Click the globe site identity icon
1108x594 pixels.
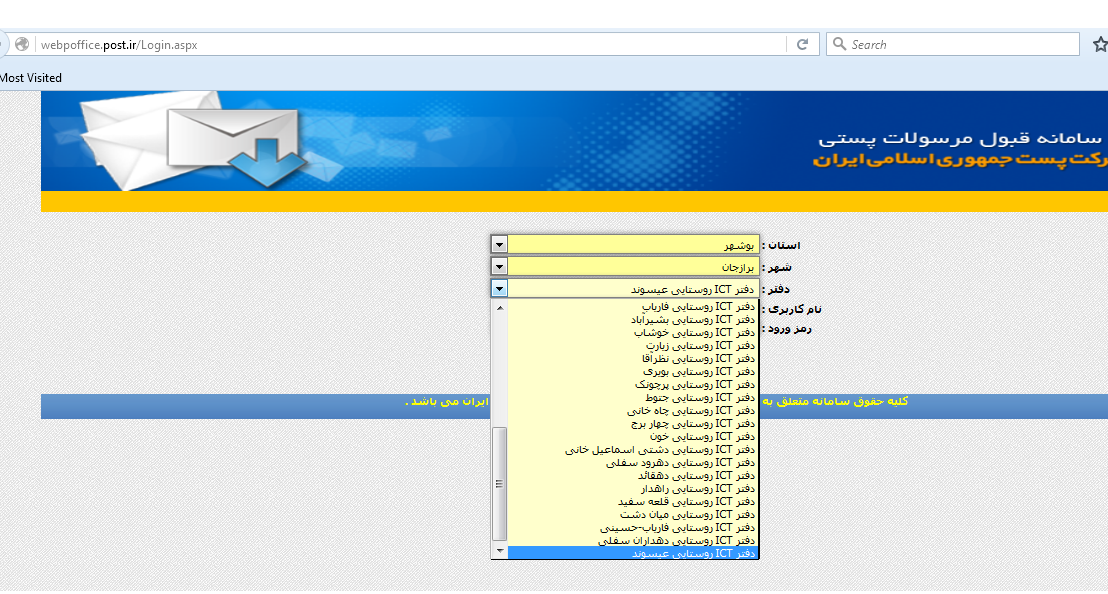coord(22,44)
